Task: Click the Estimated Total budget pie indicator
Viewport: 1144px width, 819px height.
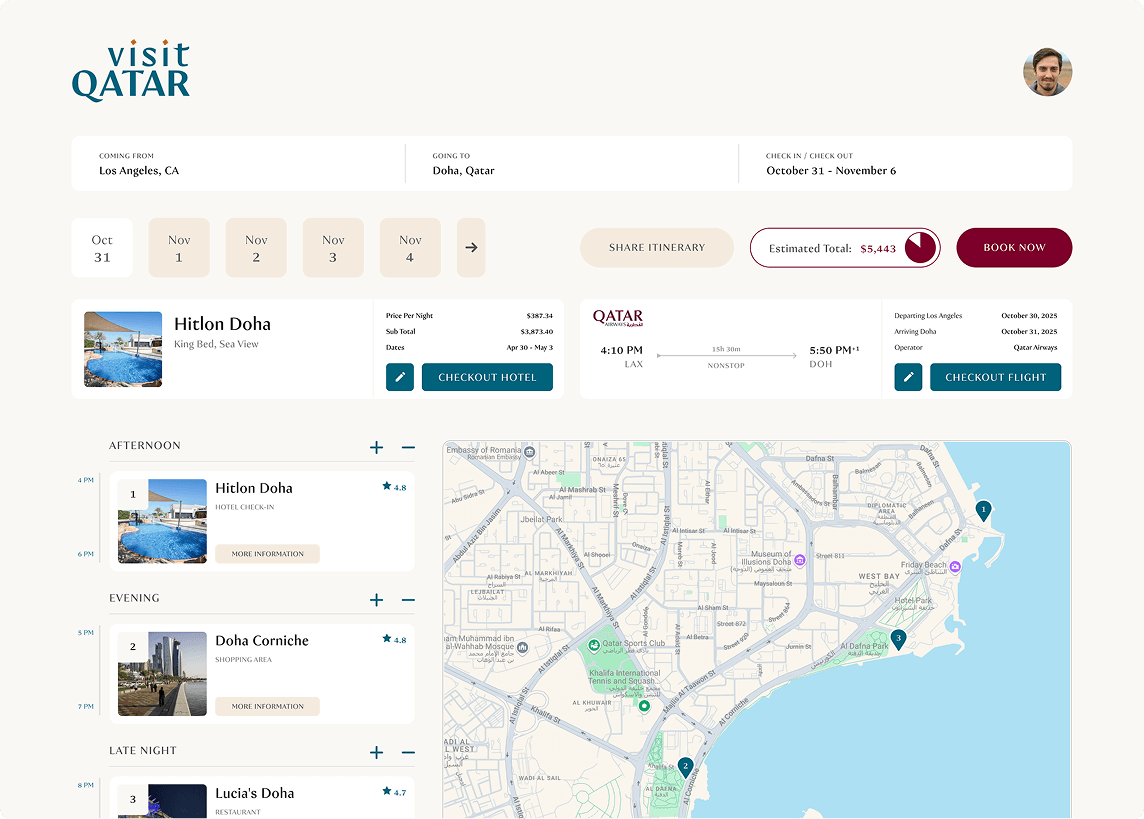Action: click(x=920, y=248)
